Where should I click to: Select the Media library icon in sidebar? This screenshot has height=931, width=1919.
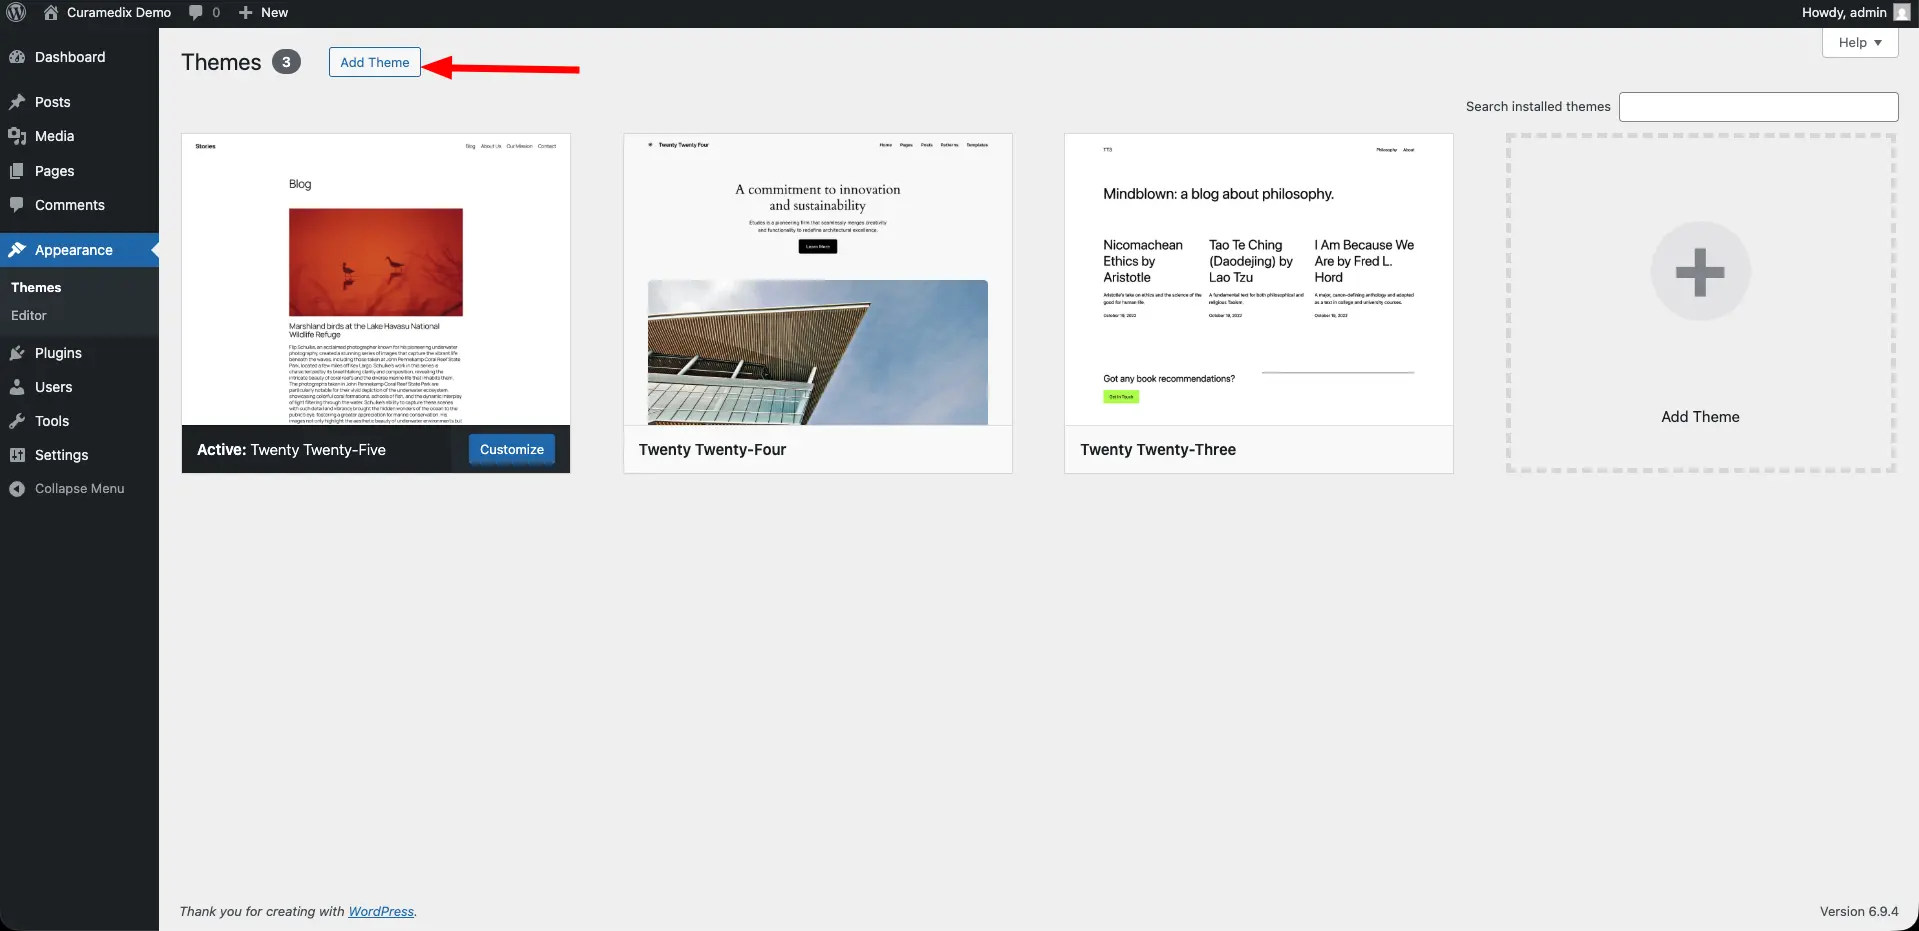click(x=17, y=135)
